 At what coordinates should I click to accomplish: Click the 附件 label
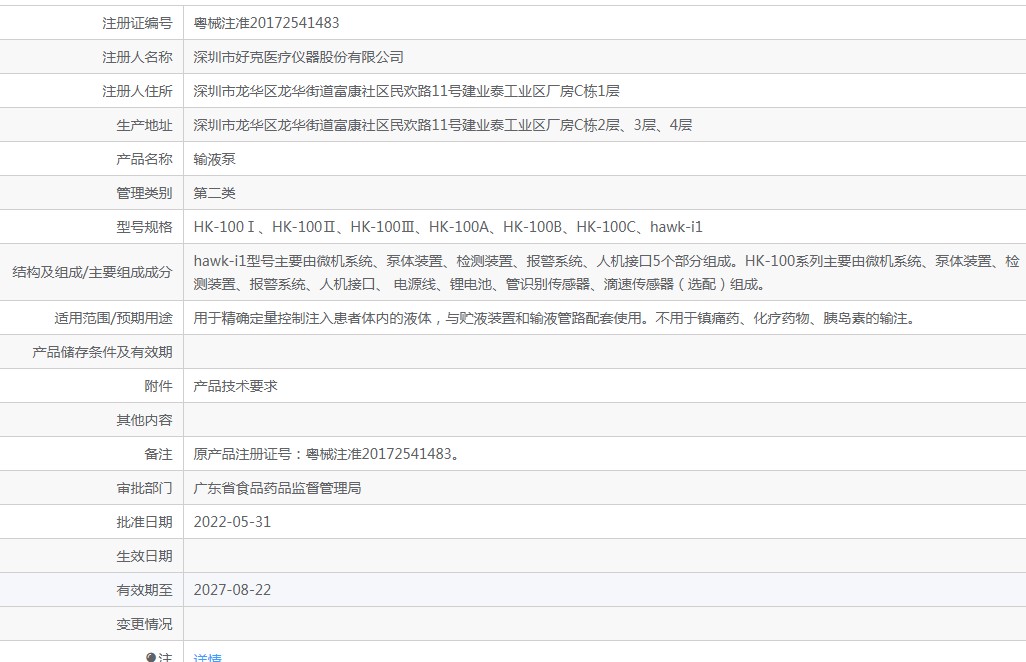(158, 386)
